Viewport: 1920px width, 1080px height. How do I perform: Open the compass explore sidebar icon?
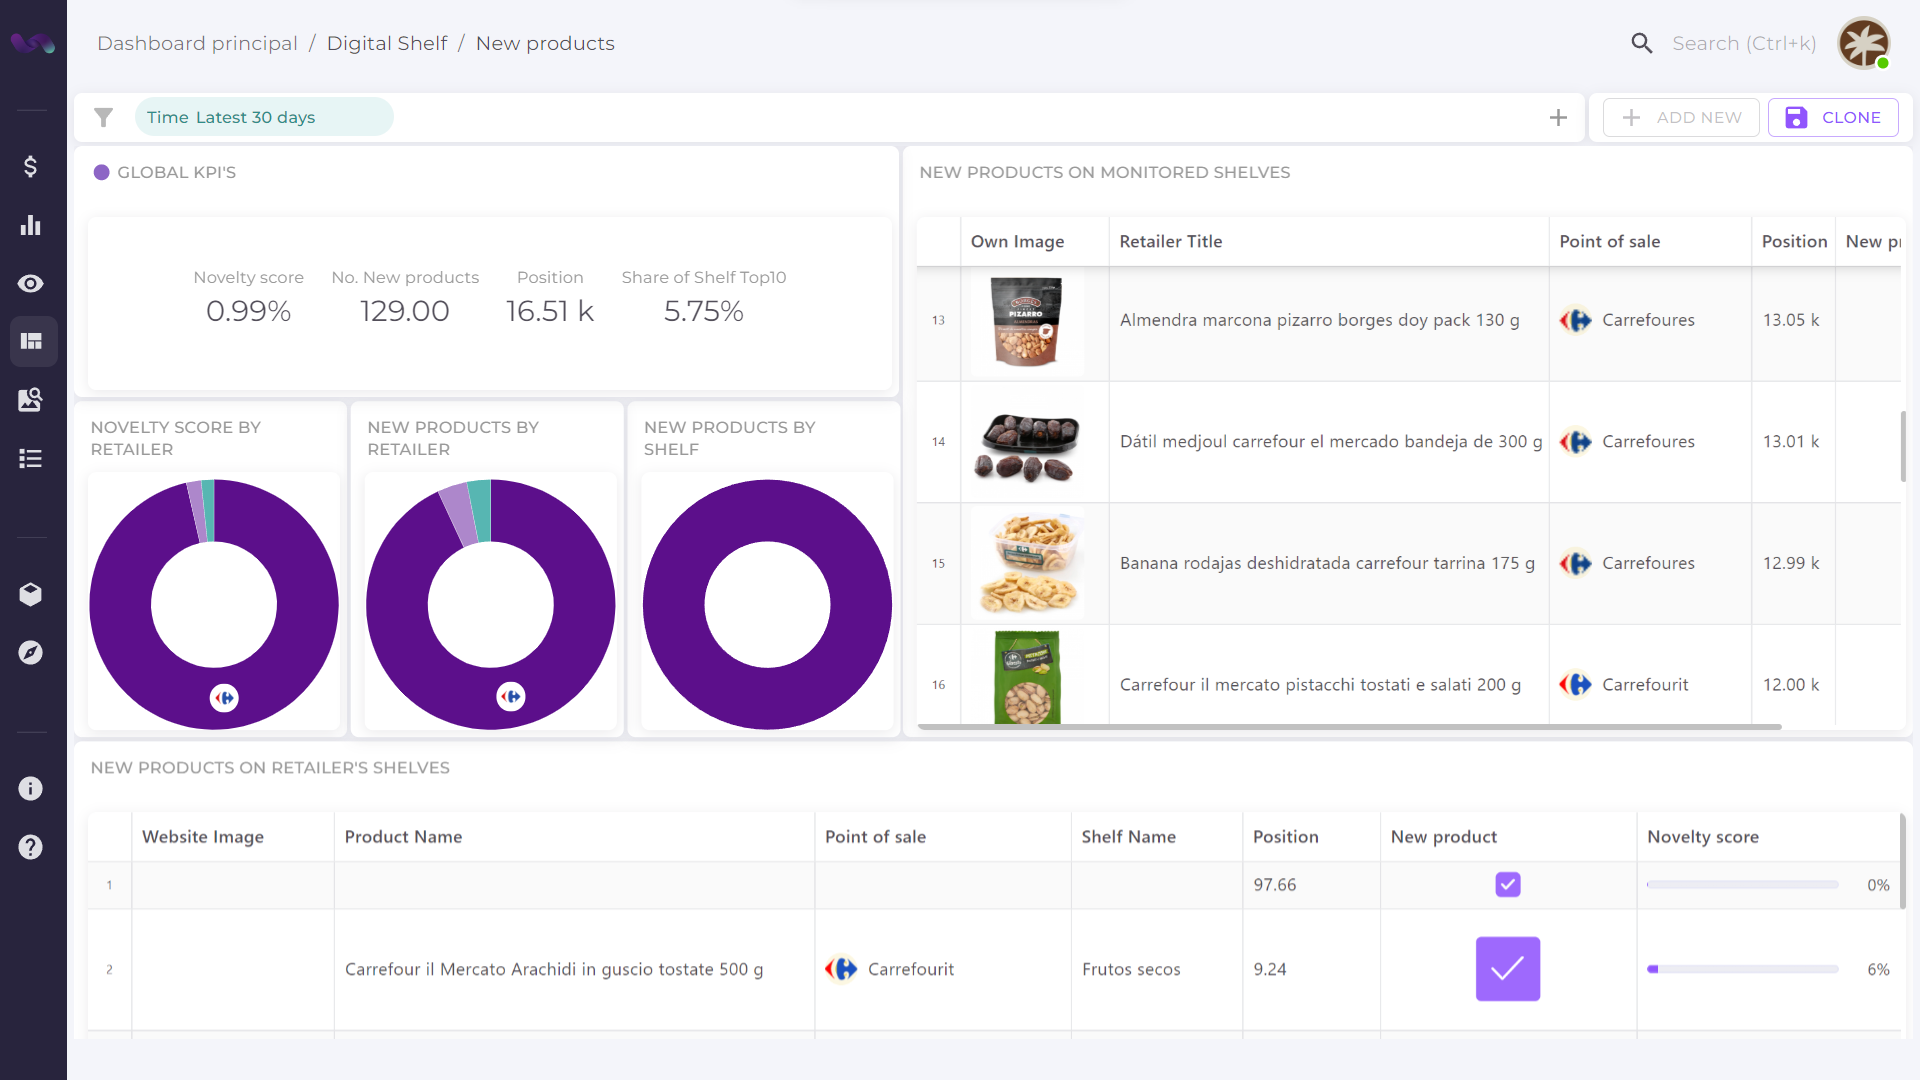point(30,653)
